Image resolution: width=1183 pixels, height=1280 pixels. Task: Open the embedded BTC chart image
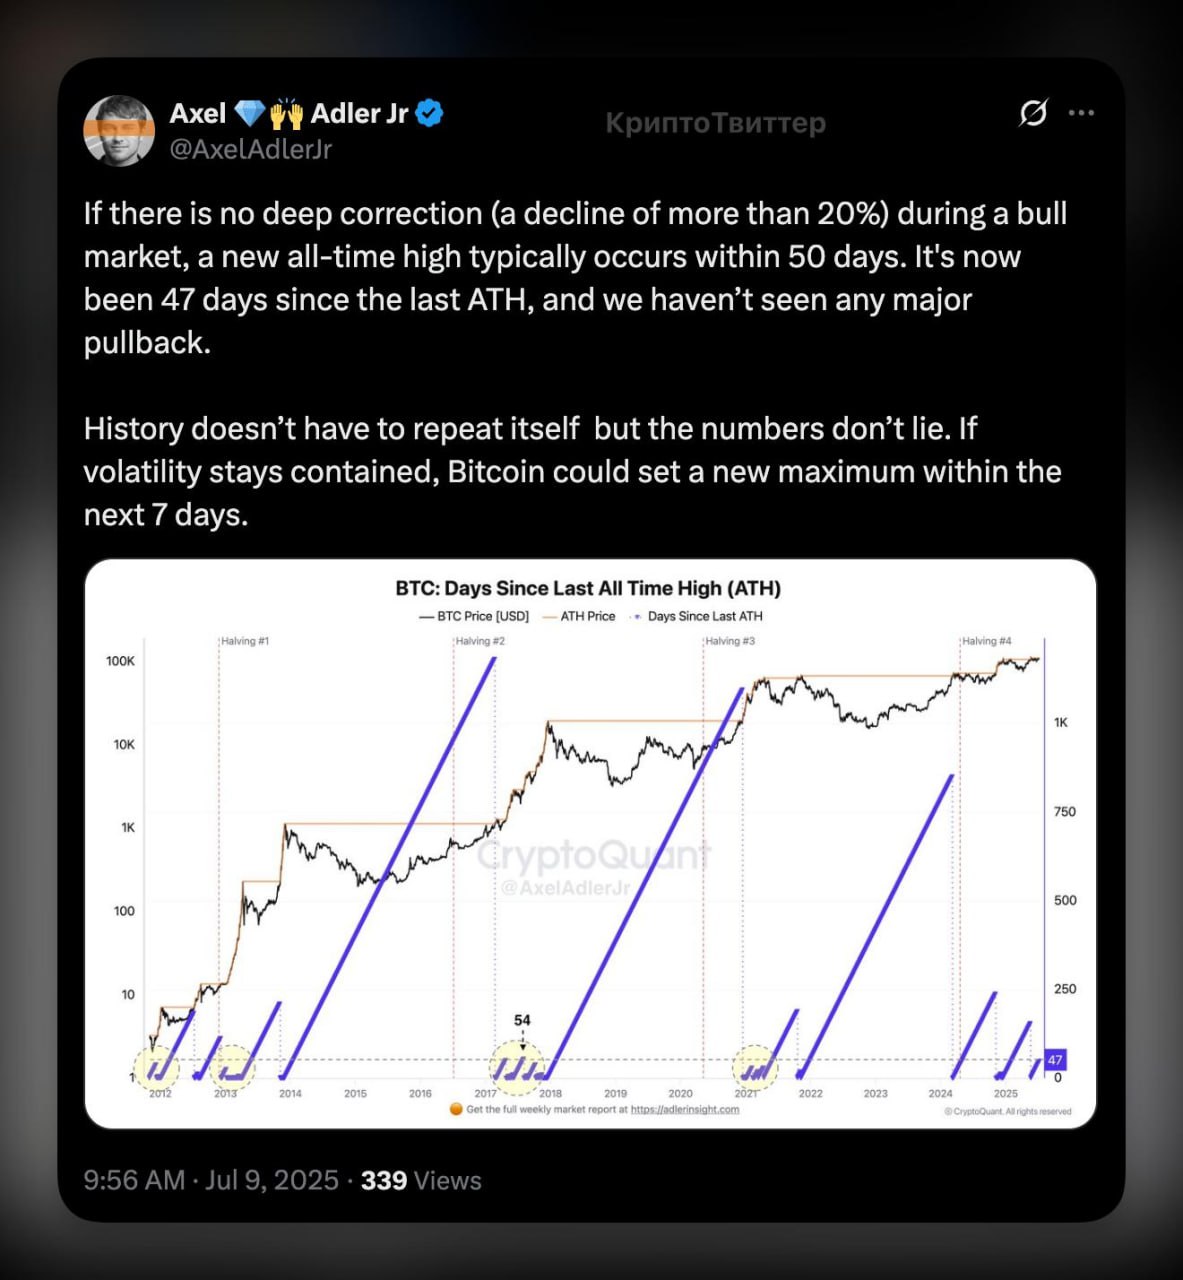pyautogui.click(x=590, y=844)
